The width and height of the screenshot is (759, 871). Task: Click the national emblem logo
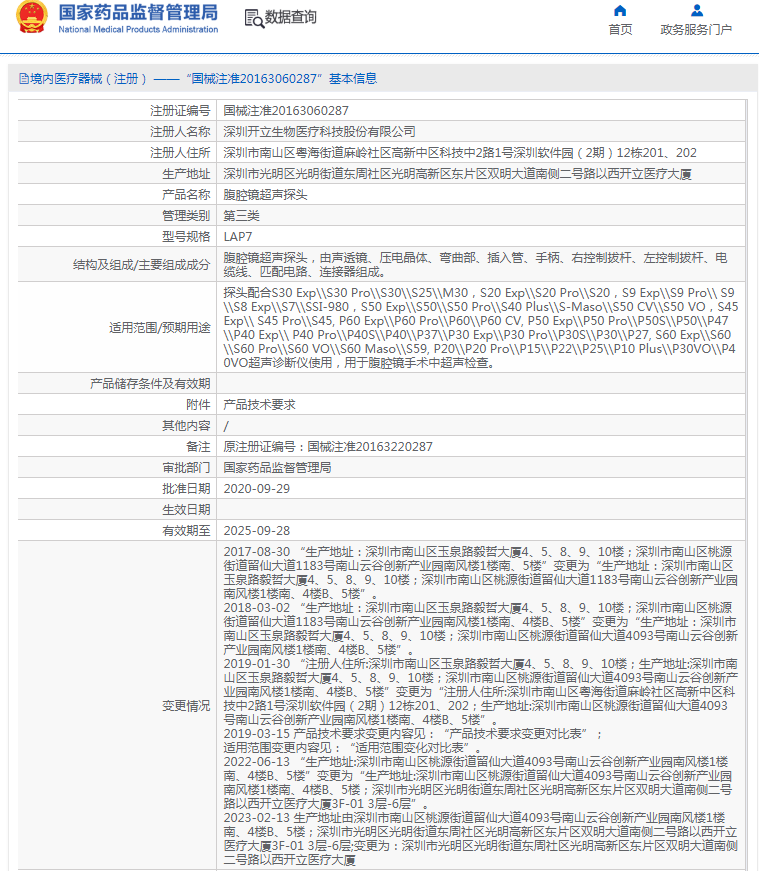click(x=32, y=17)
